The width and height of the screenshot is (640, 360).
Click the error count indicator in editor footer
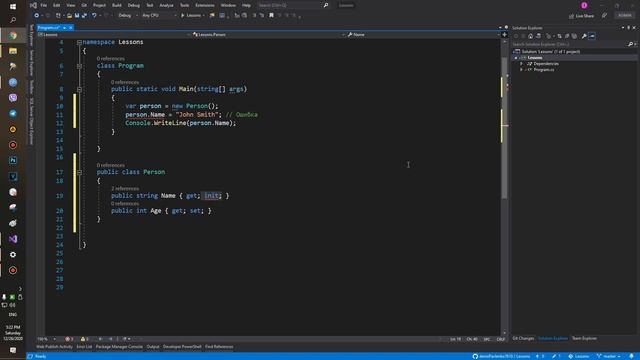coord(69,339)
